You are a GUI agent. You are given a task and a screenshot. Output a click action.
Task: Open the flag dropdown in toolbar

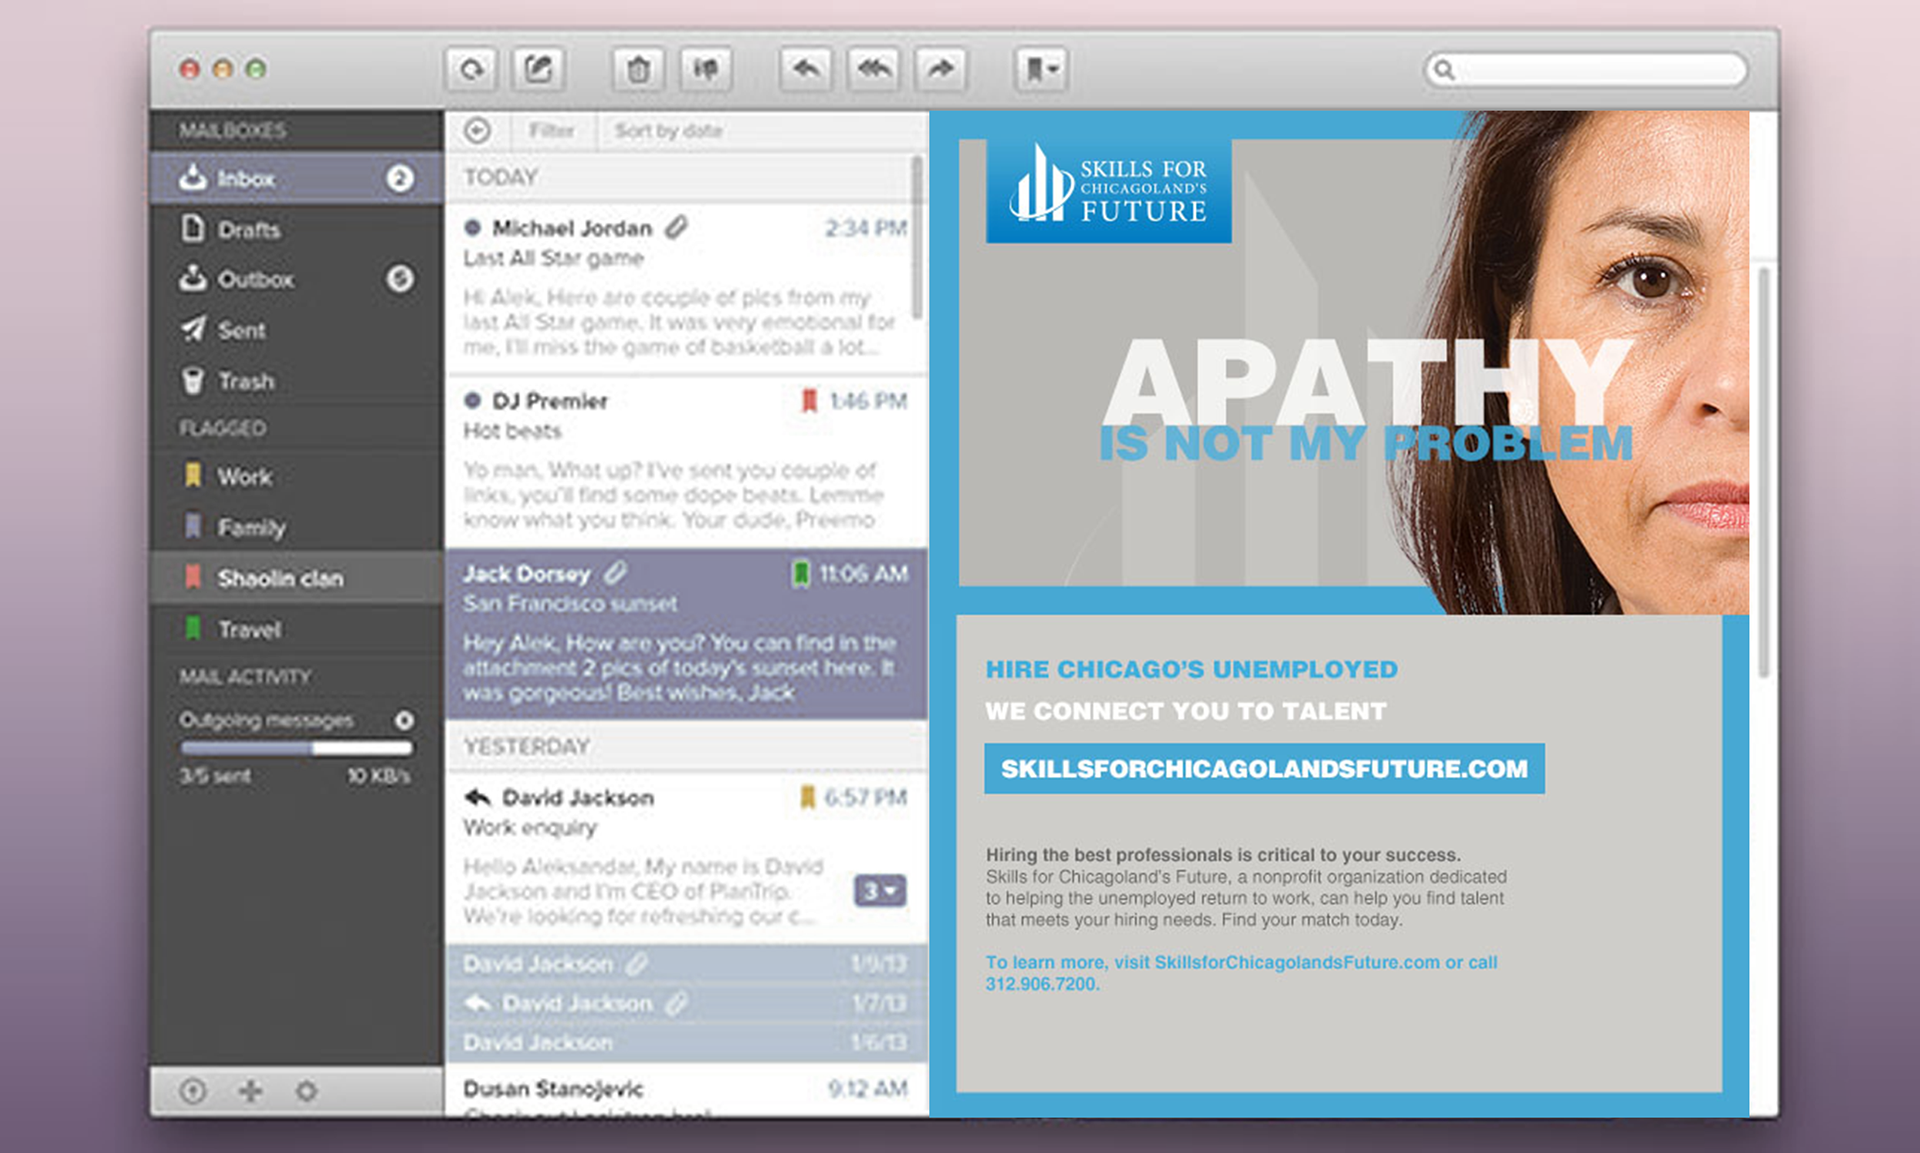pos(1041,69)
